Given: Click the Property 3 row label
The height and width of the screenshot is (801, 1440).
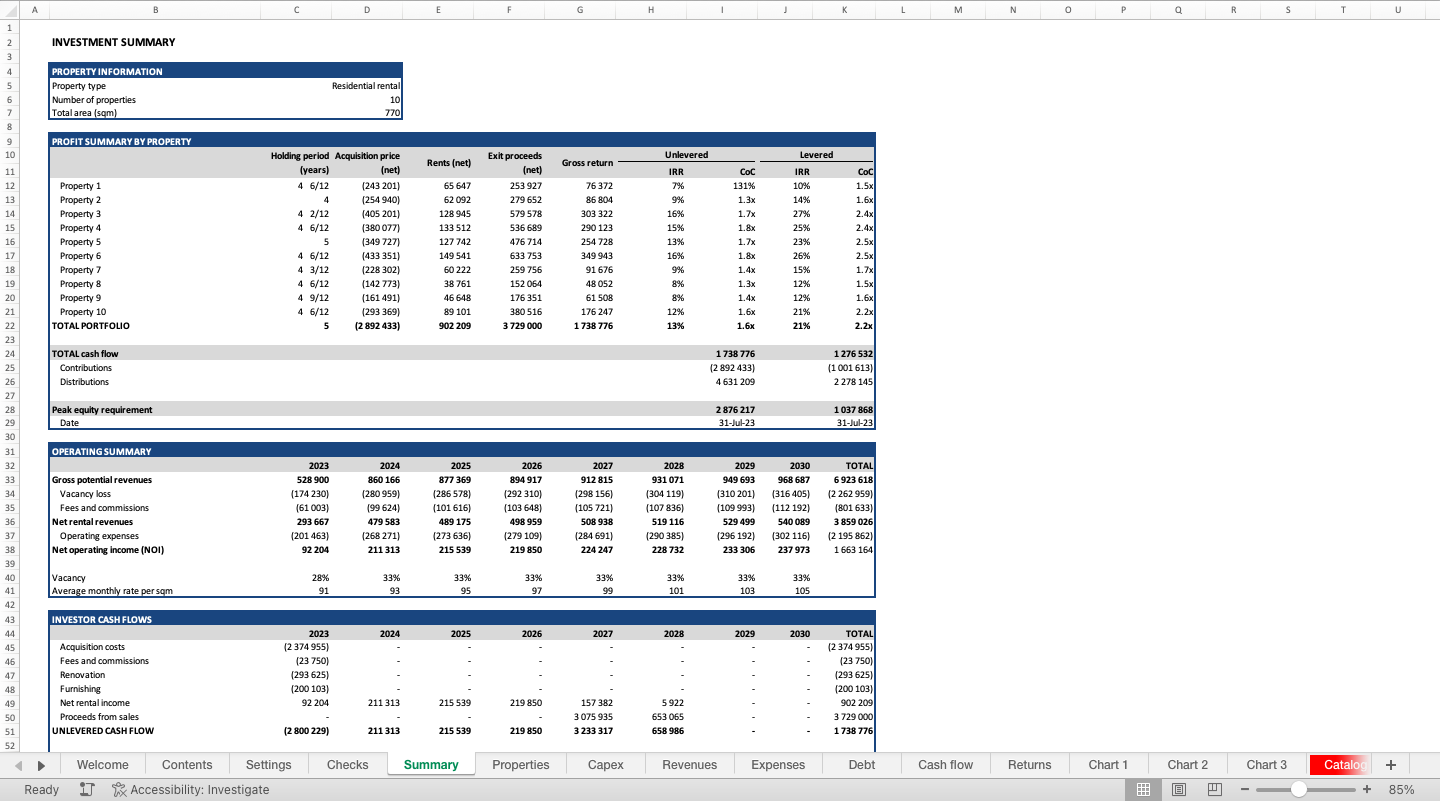Looking at the screenshot, I should tap(80, 214).
